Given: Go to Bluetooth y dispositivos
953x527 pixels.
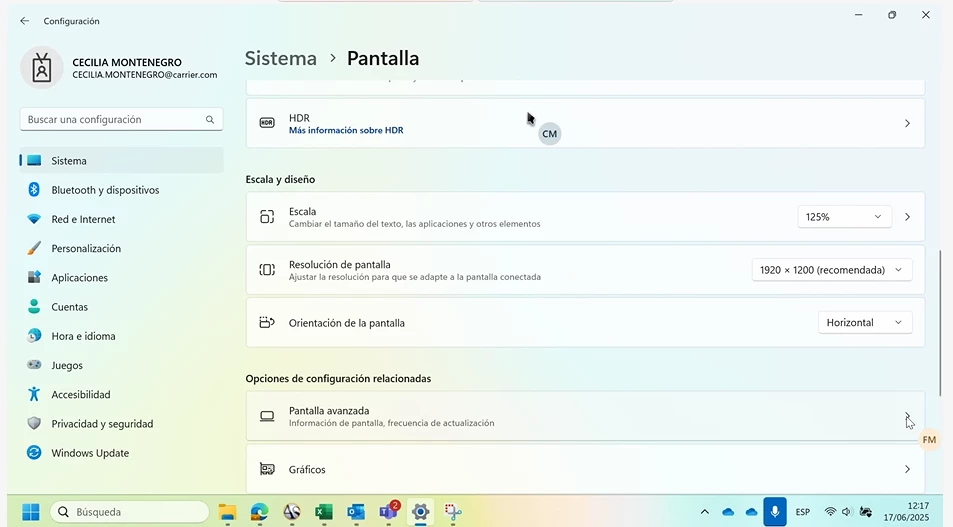Looking at the screenshot, I should pyautogui.click(x=122, y=190).
